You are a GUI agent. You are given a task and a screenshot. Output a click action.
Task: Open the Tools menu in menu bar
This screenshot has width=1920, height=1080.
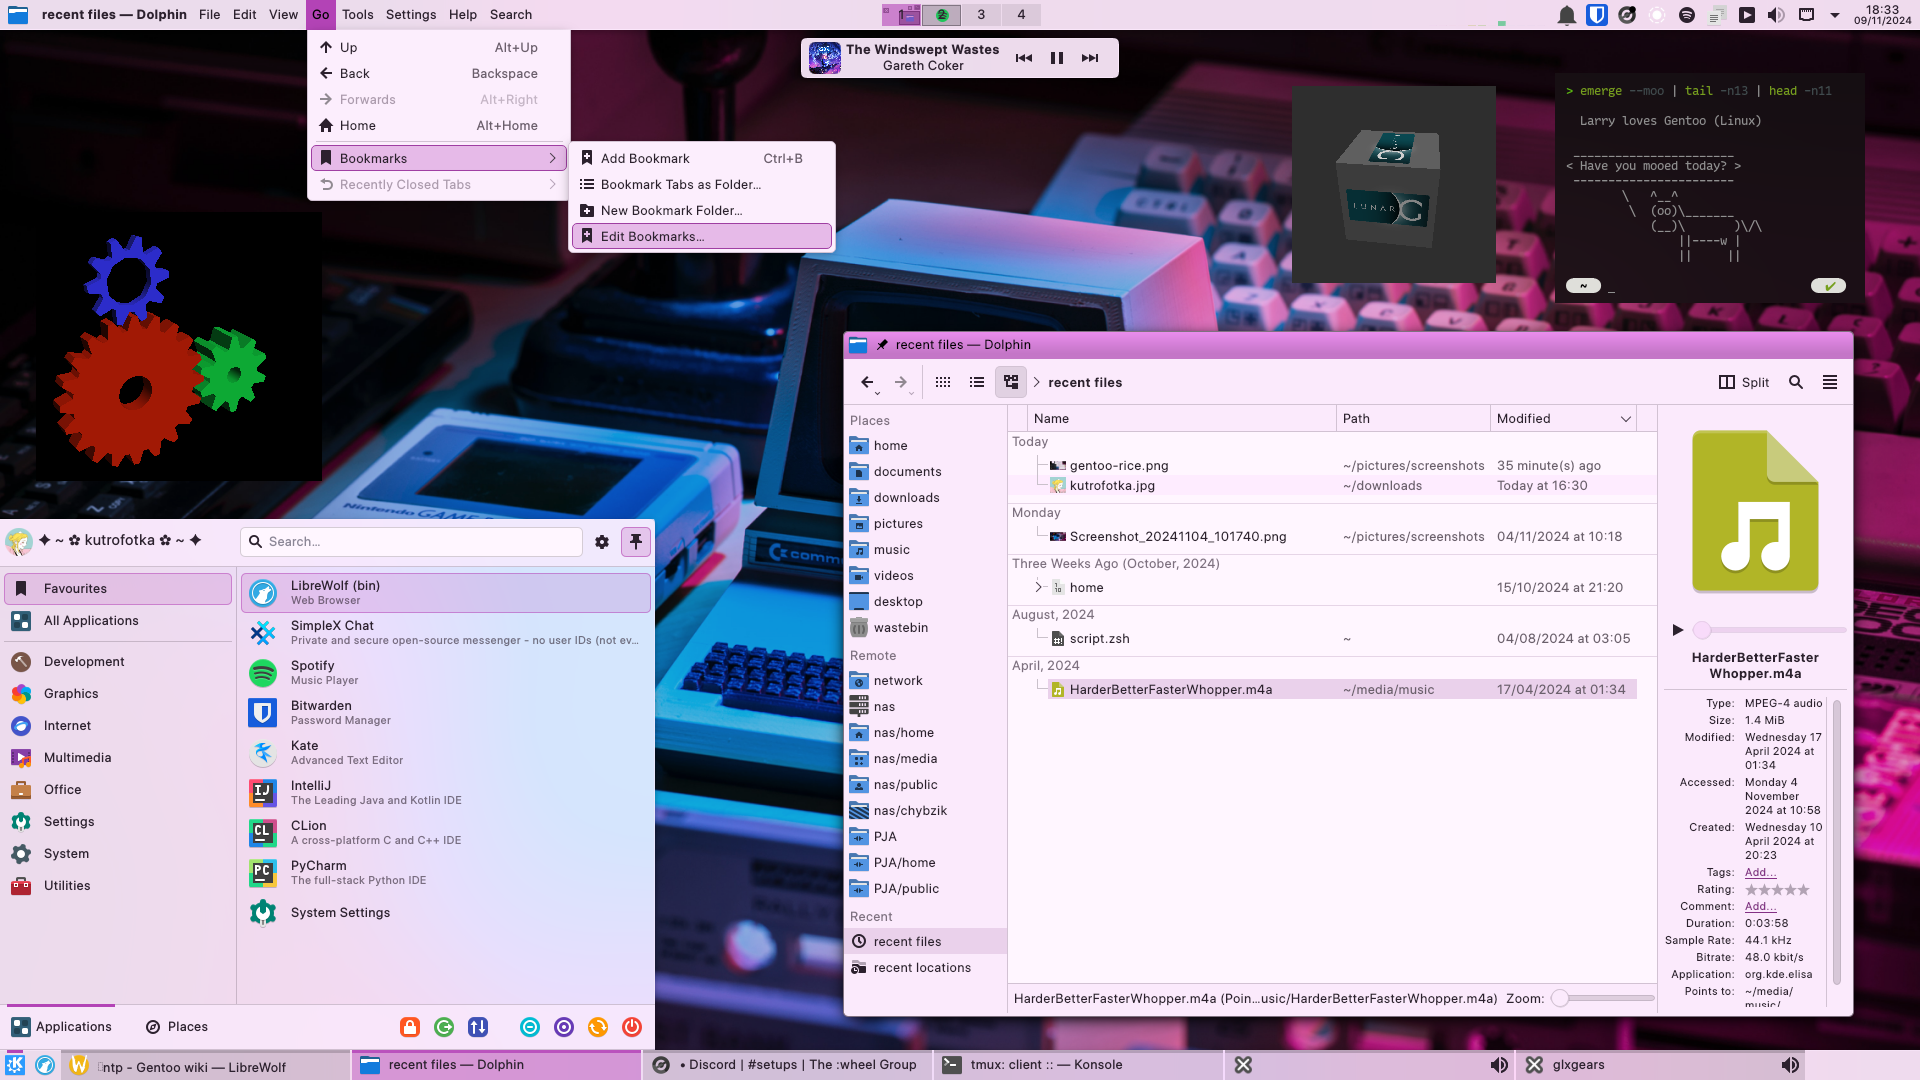(x=357, y=15)
